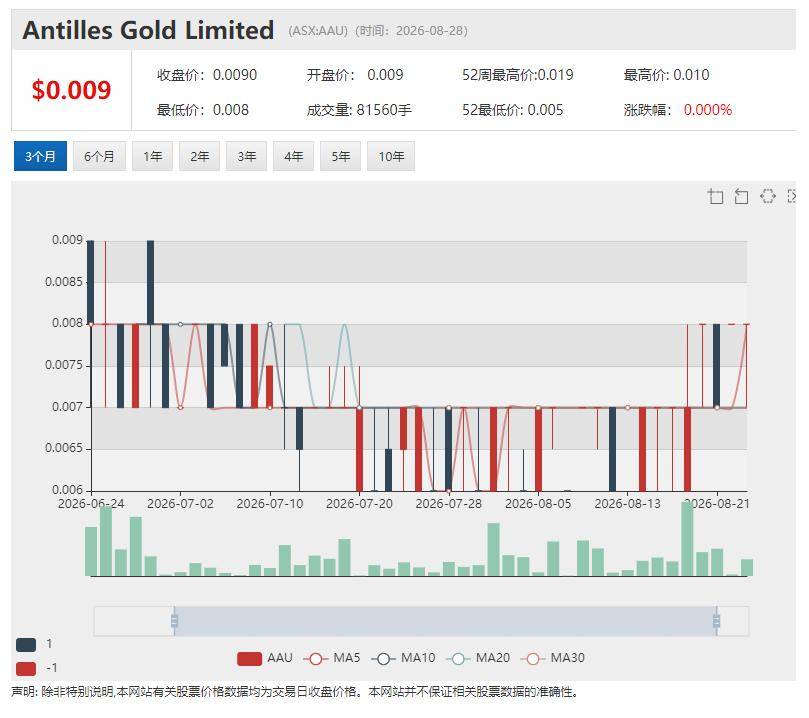Screen dimensions: 809x718
Task: Click the 最高价 0.010 text
Action: point(666,75)
